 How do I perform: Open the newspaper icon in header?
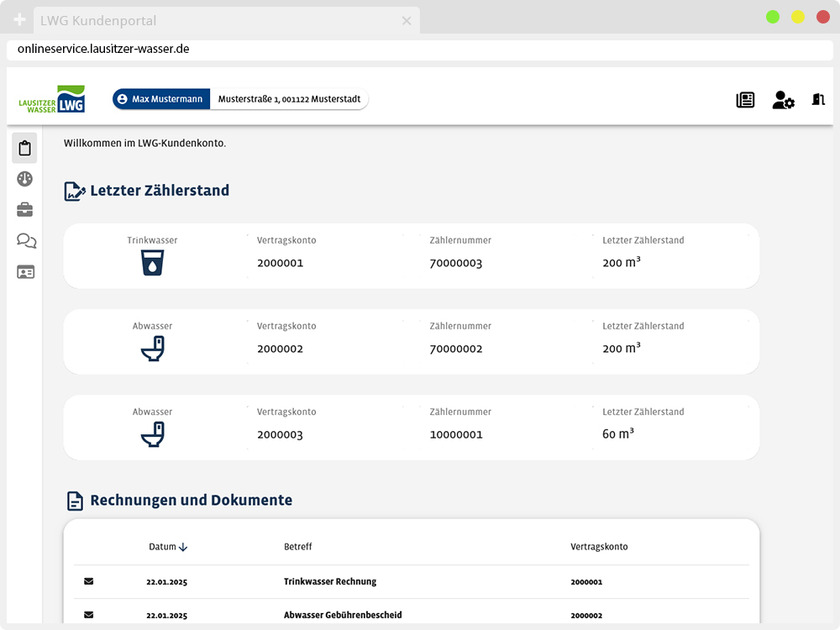click(745, 100)
